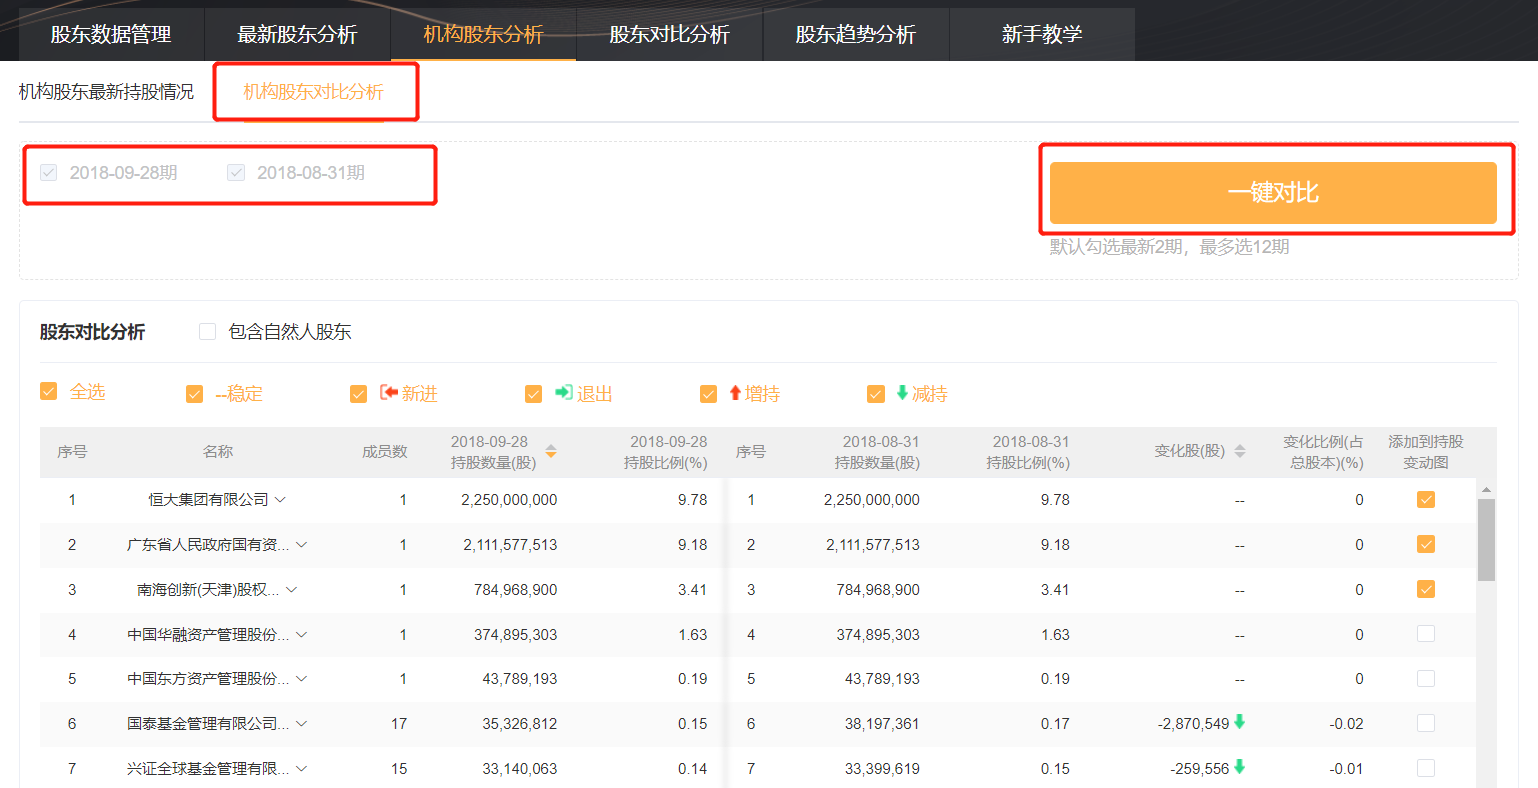1538x788 pixels.
Task: Click member count 17
Action: click(x=399, y=724)
